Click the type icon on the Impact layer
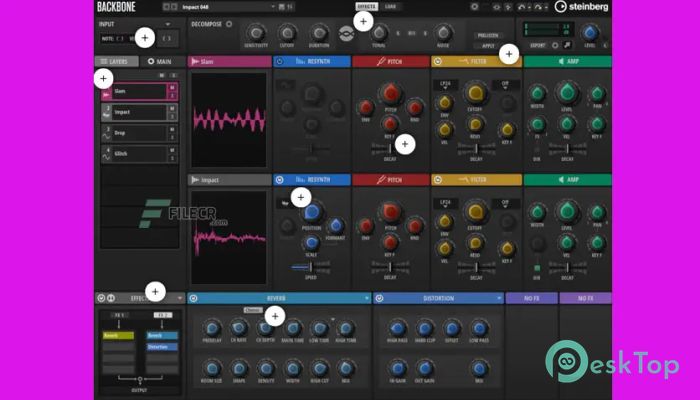Image resolution: width=700 pixels, height=400 pixels. pos(106,115)
